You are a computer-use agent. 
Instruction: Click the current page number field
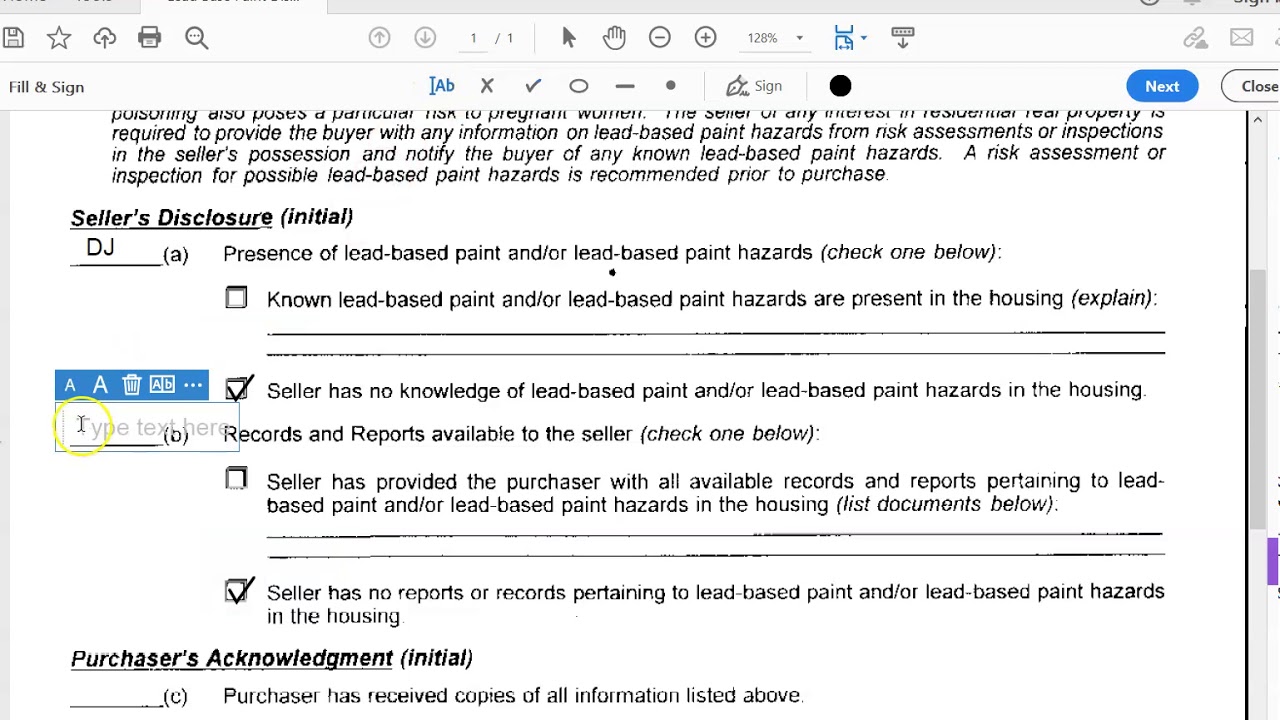(473, 38)
